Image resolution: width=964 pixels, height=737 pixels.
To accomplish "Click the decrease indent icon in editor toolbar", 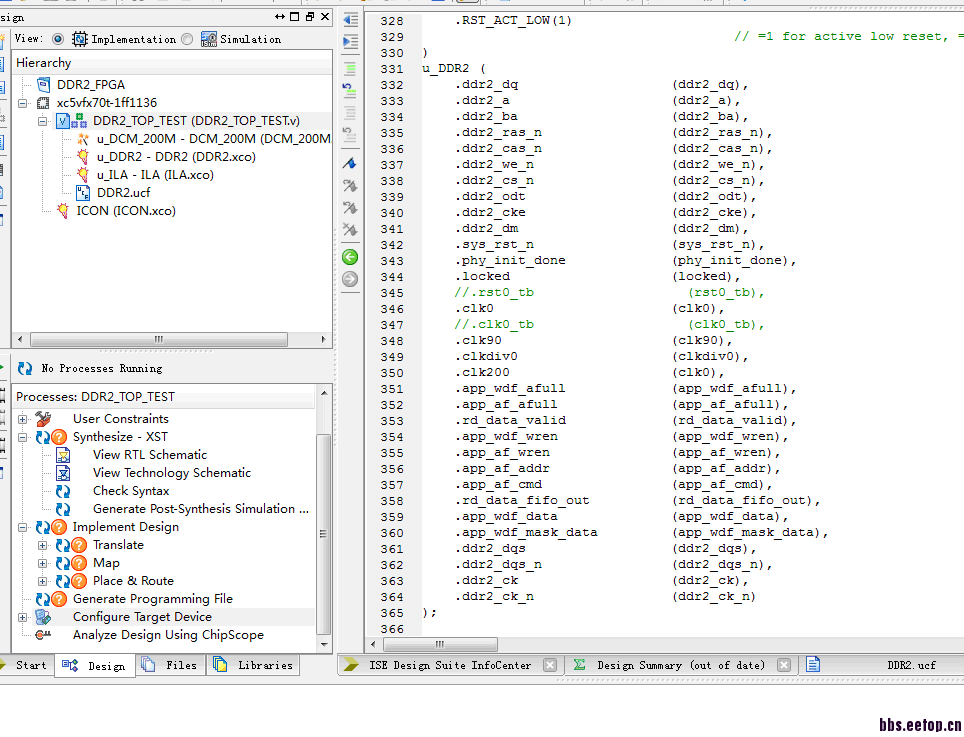I will tap(350, 20).
